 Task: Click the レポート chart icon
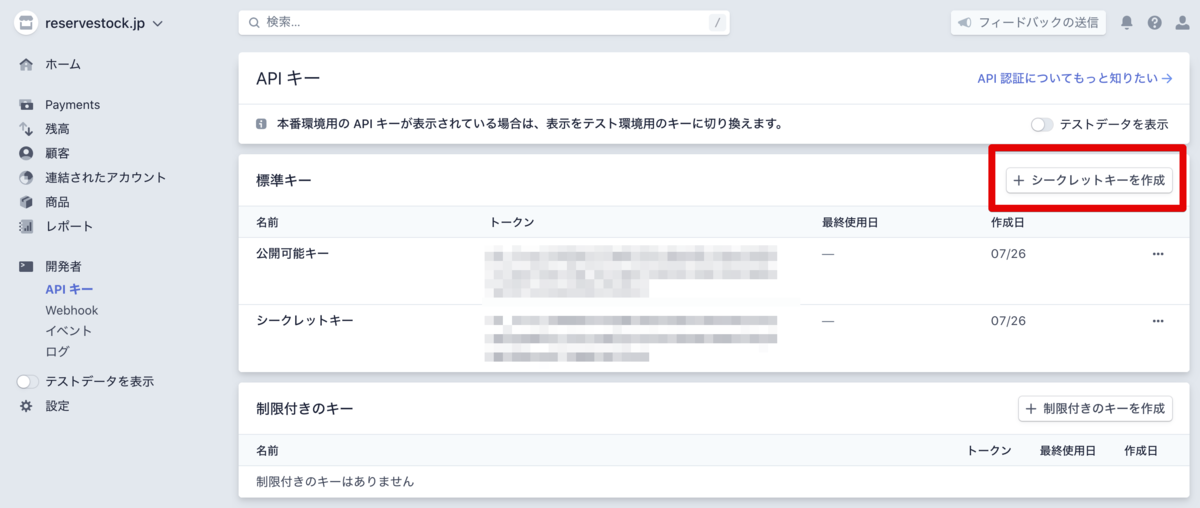pyautogui.click(x=26, y=226)
